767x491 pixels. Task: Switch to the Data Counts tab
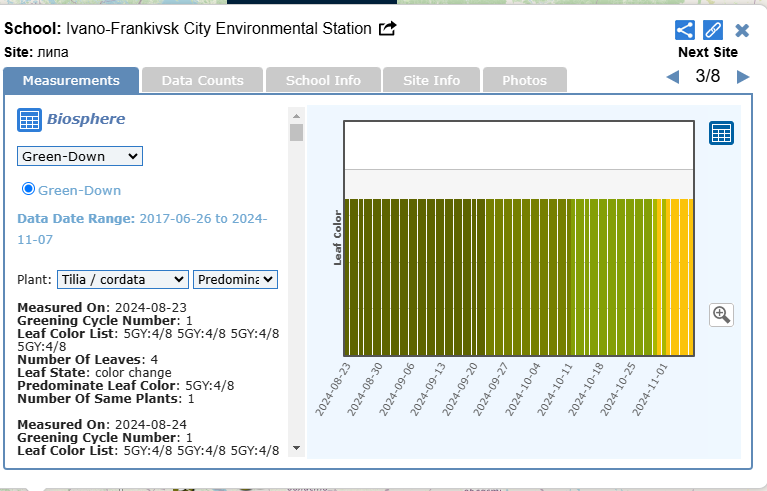pos(202,80)
